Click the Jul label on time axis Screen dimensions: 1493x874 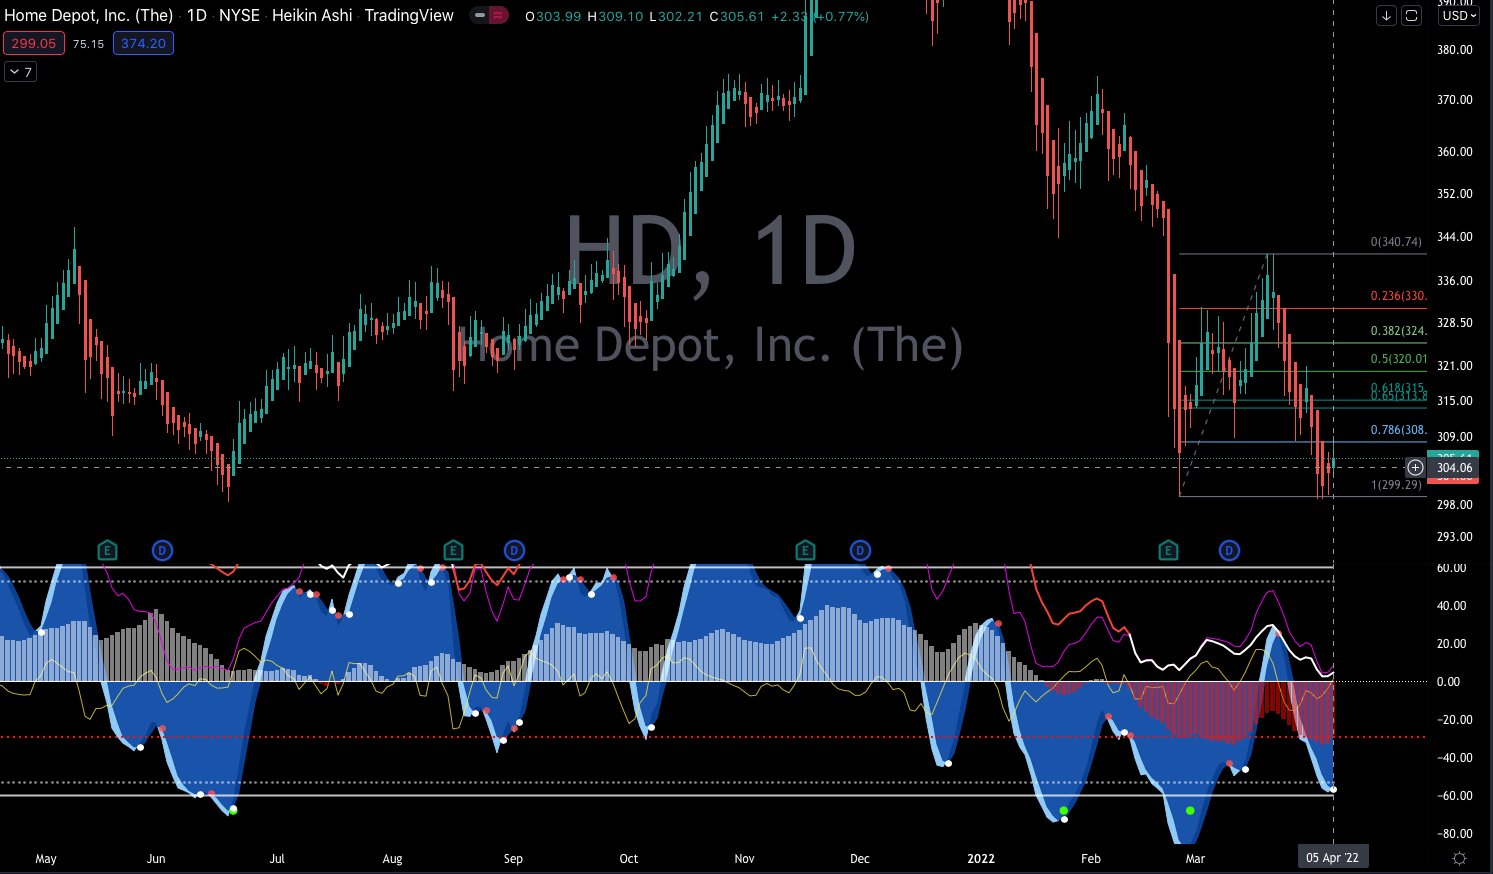pos(277,859)
